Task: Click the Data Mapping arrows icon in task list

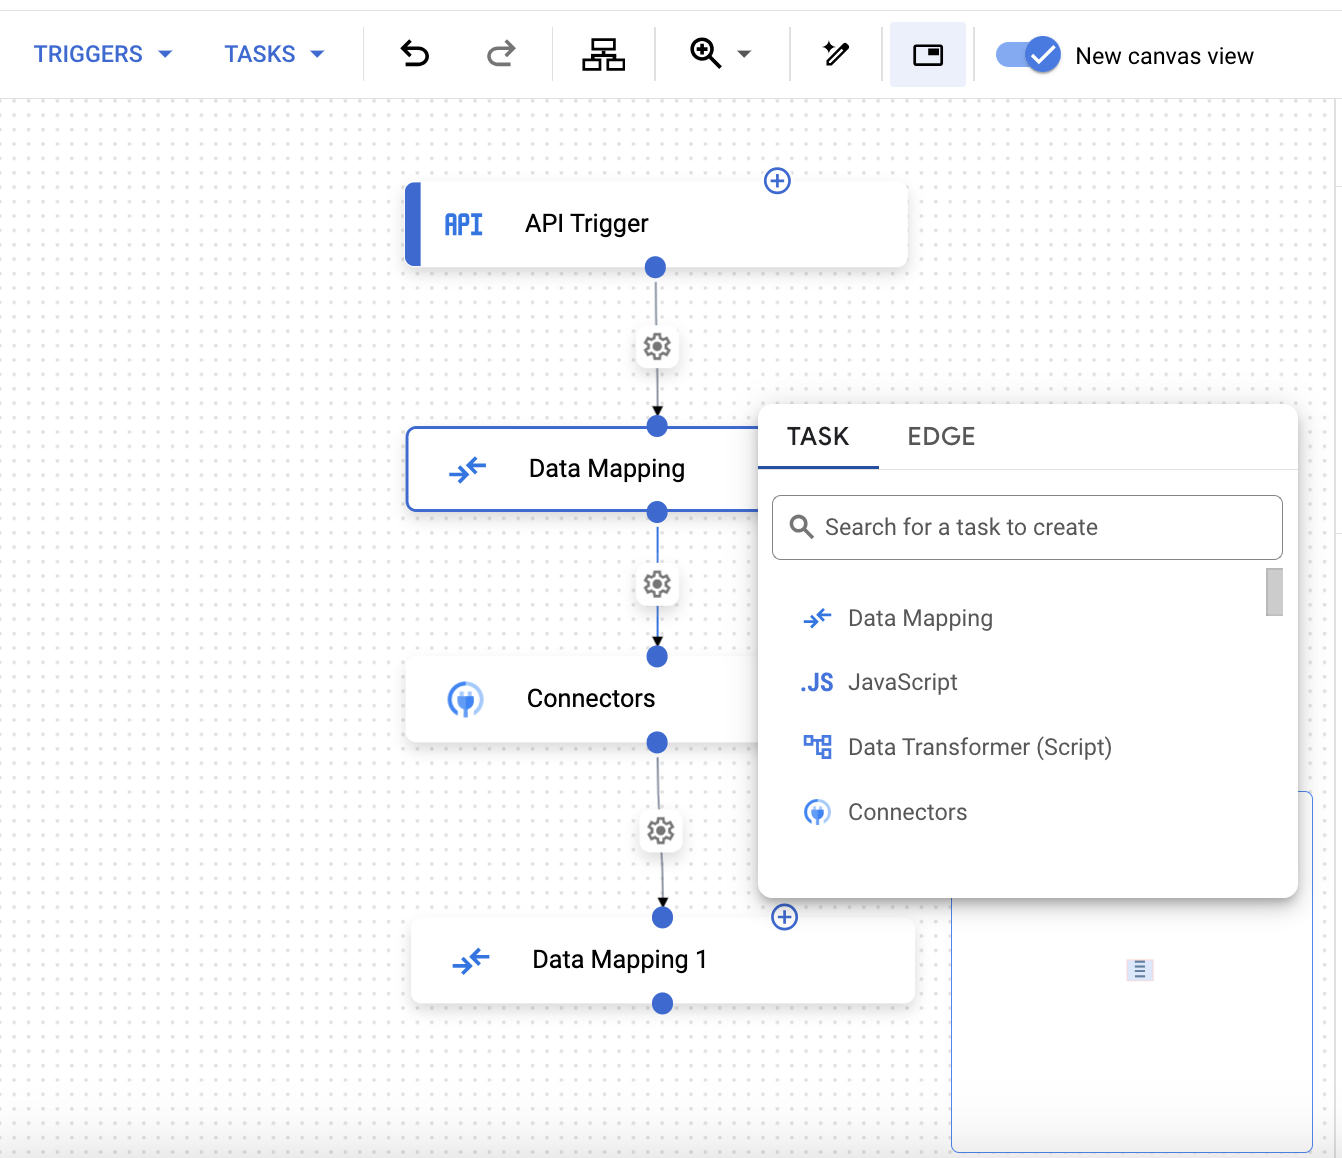Action: tap(817, 618)
